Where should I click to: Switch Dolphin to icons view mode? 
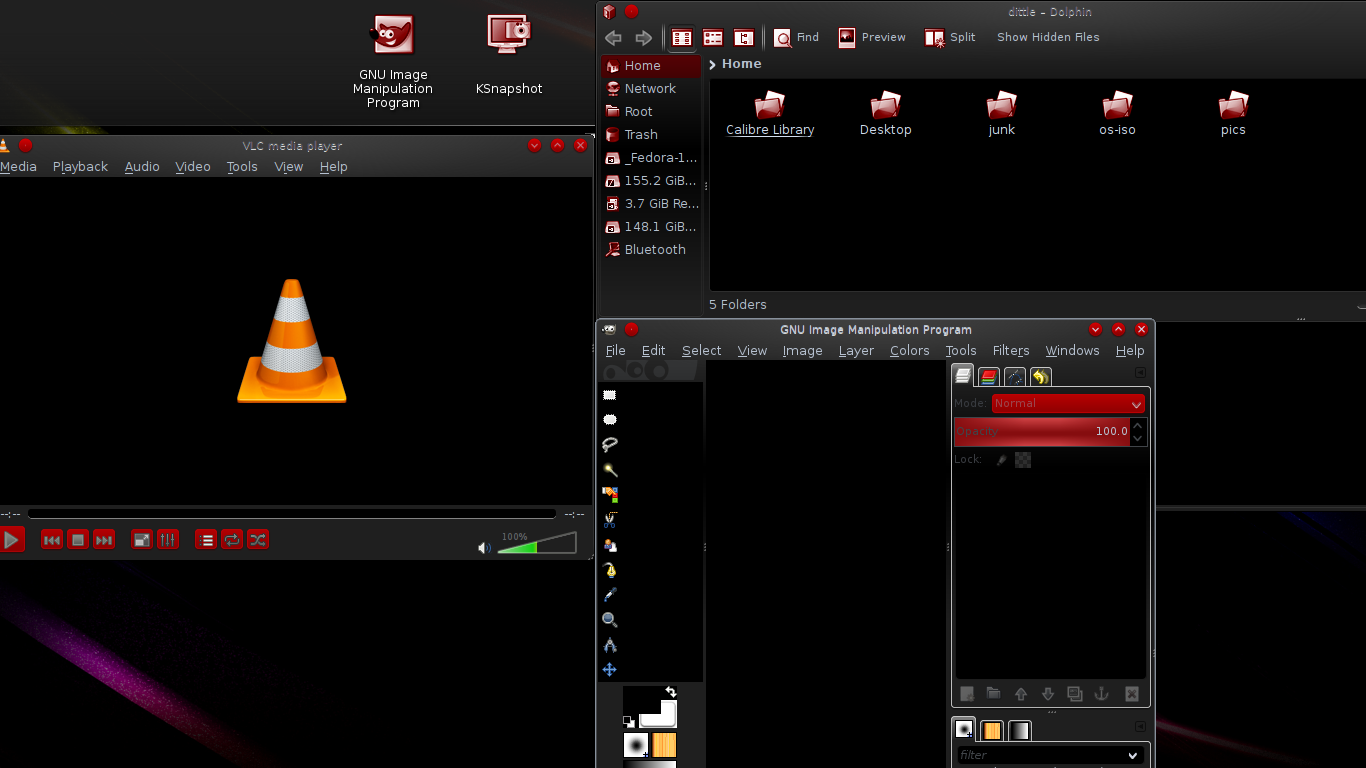(682, 38)
